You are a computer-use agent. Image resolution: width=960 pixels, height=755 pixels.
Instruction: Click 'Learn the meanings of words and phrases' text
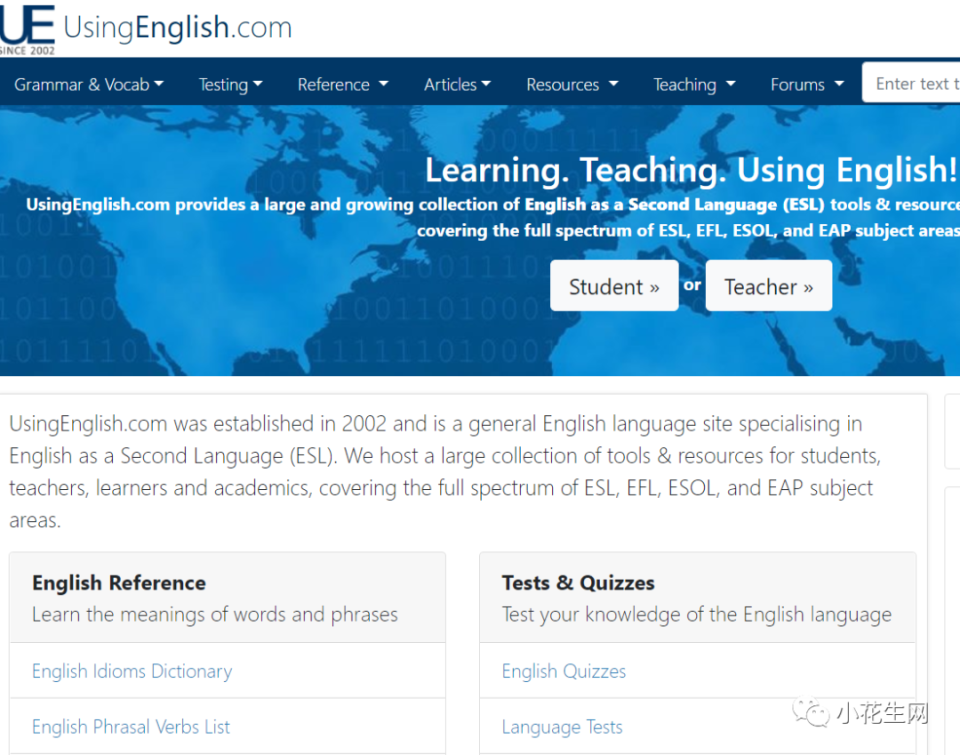tap(215, 614)
